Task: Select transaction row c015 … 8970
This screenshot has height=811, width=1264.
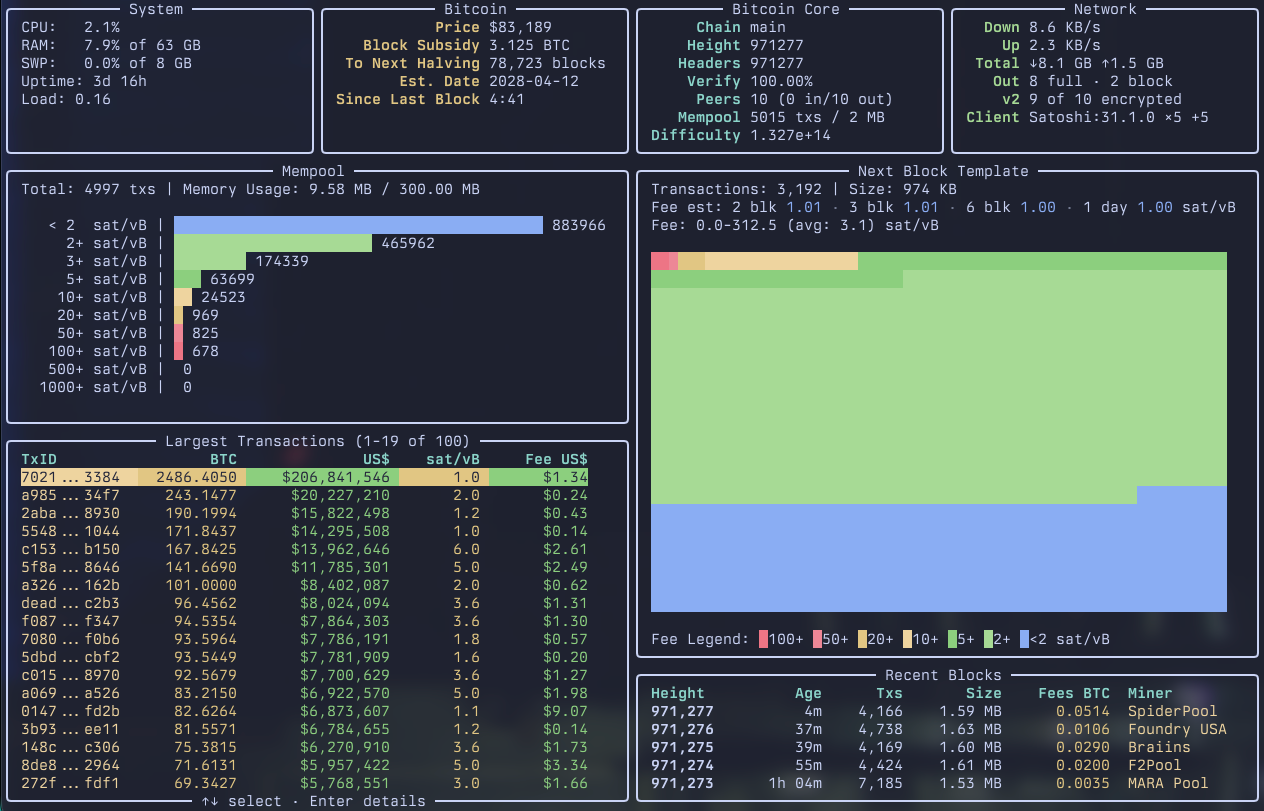Action: pyautogui.click(x=305, y=675)
